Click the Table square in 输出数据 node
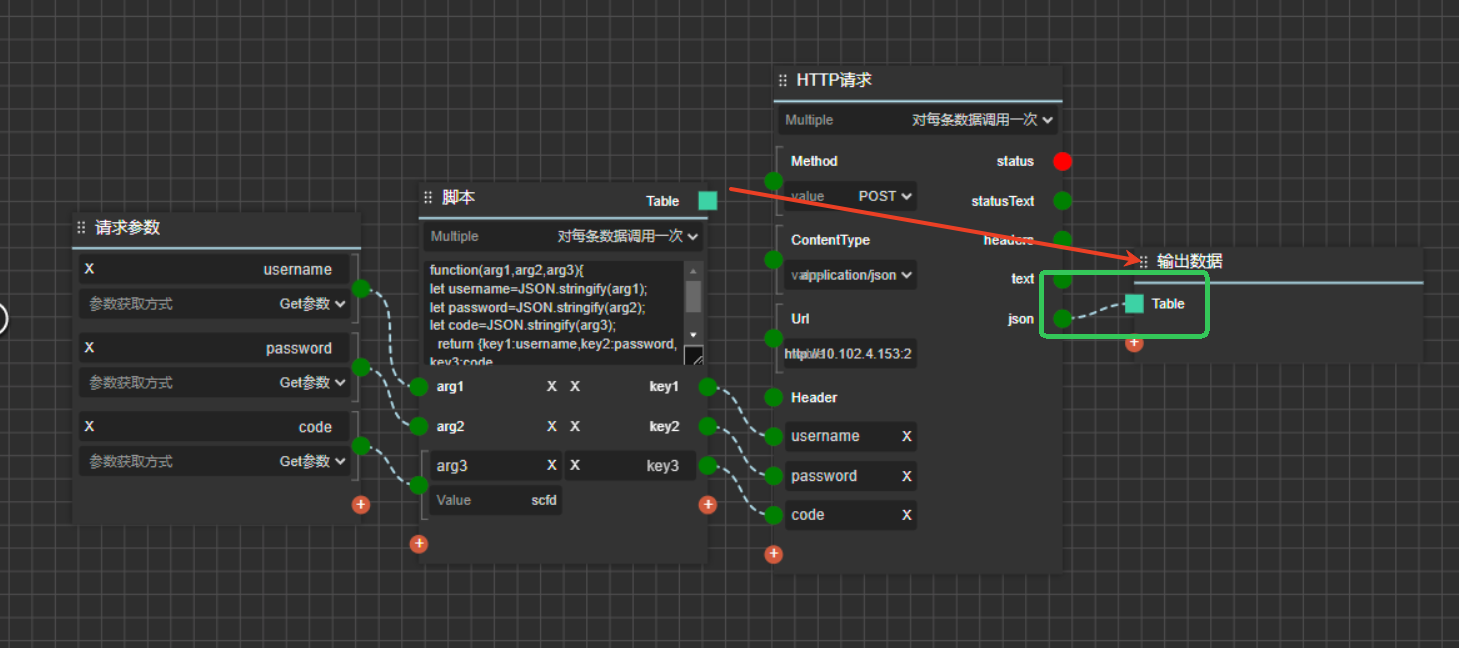The width and height of the screenshot is (1459, 648). pos(1134,304)
